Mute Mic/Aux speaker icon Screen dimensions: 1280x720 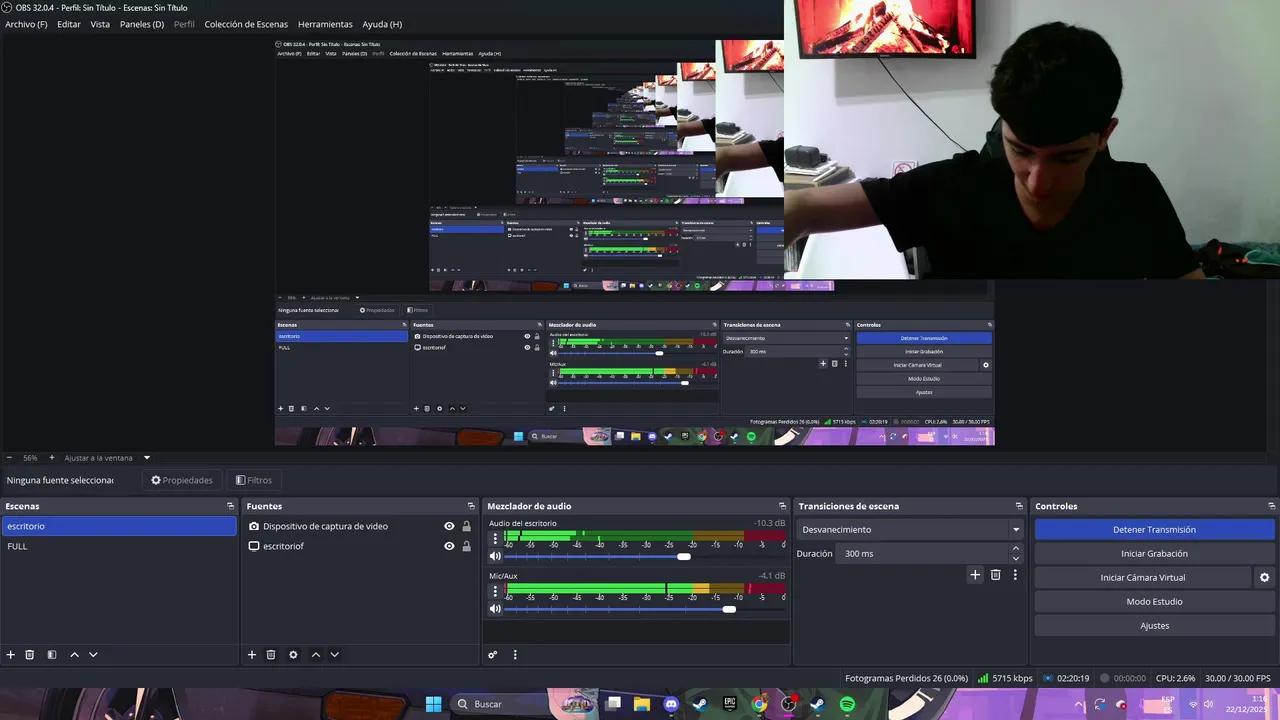coord(495,609)
